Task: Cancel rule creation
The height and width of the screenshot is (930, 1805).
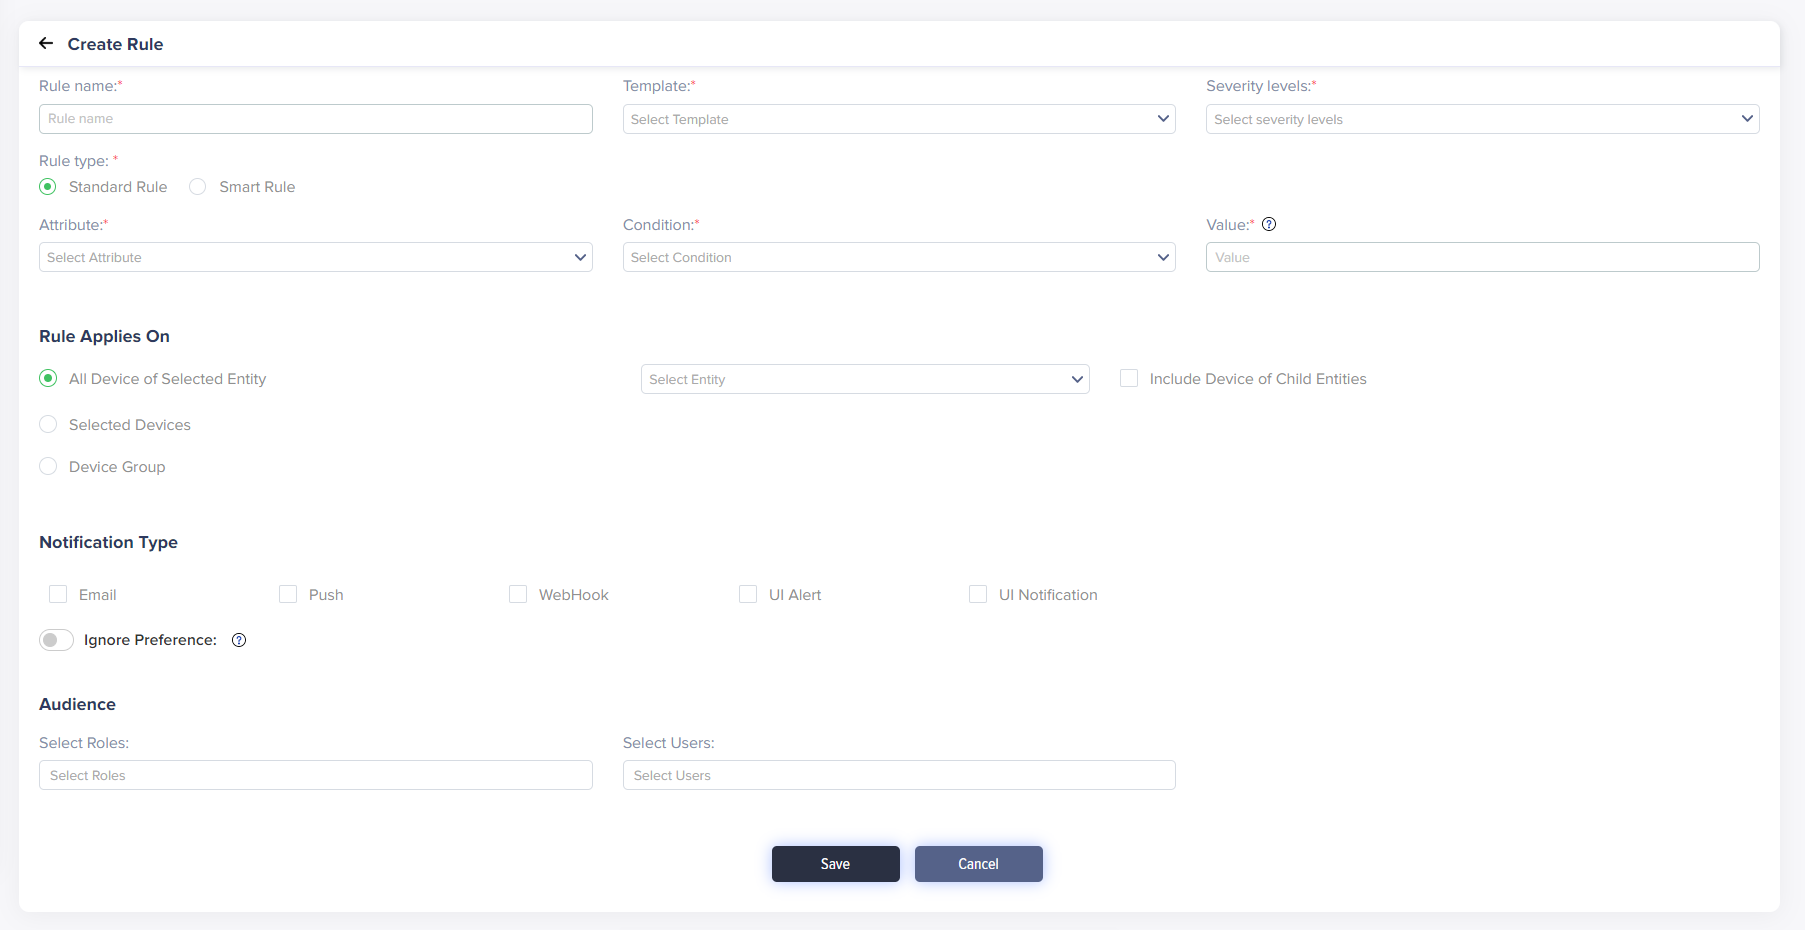Action: [979, 864]
